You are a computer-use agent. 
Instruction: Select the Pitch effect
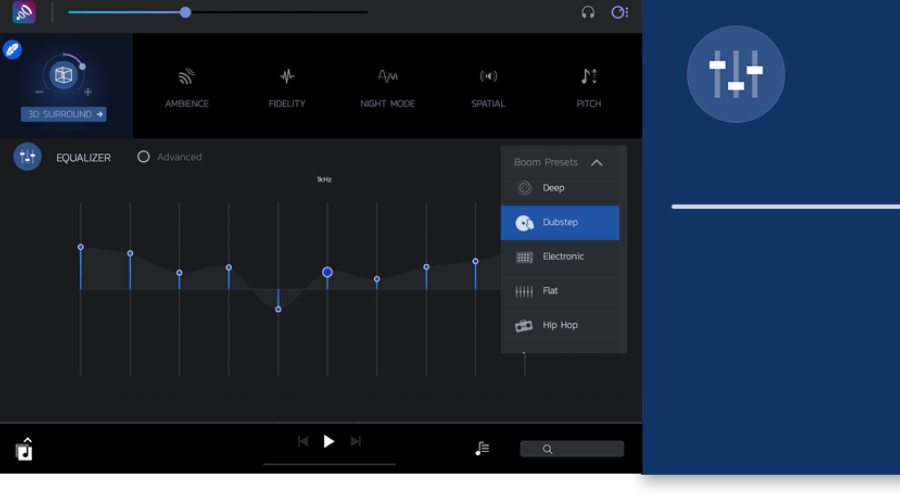(x=589, y=88)
